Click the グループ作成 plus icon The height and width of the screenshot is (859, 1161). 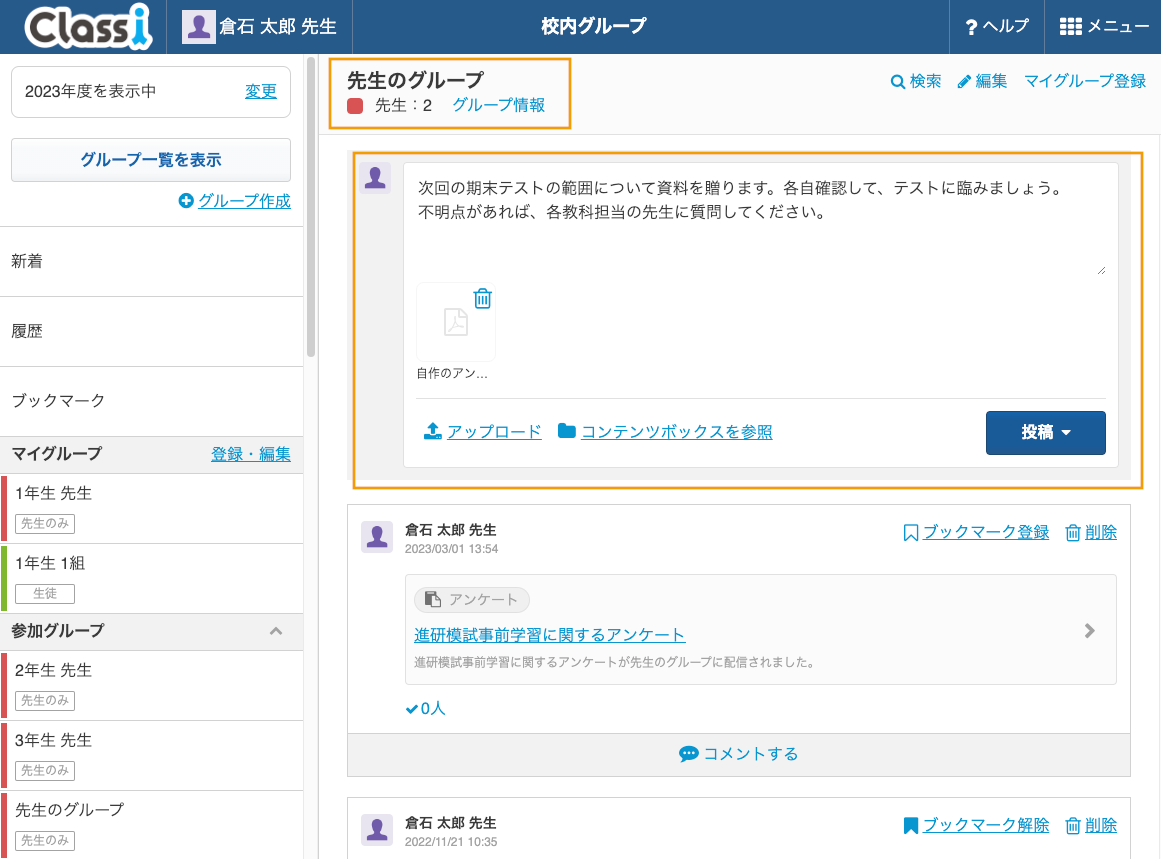pos(186,201)
